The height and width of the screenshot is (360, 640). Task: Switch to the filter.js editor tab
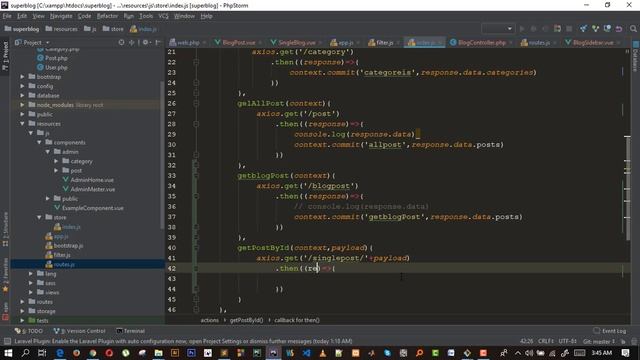[x=384, y=42]
